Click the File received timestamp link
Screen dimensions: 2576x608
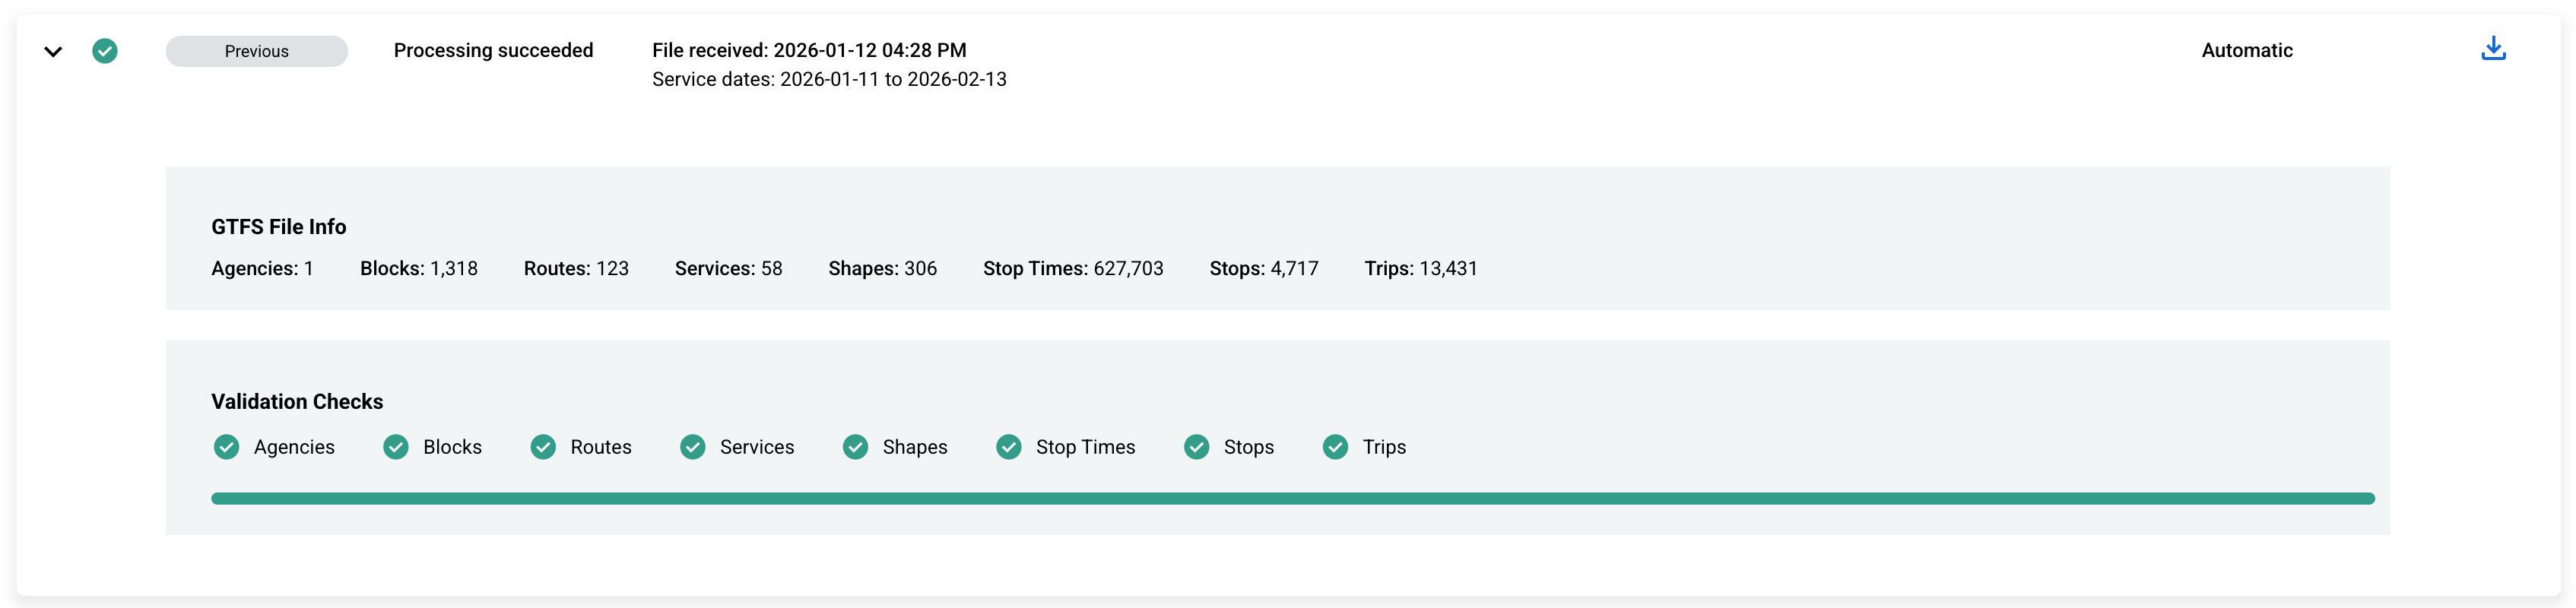[809, 49]
